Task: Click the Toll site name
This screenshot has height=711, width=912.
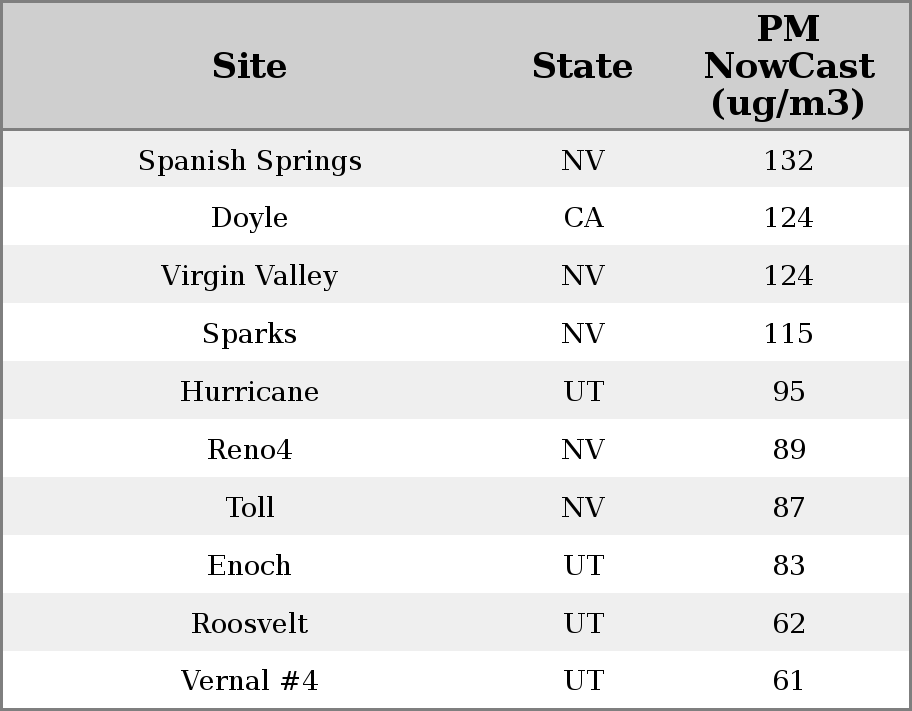Action: 250,507
